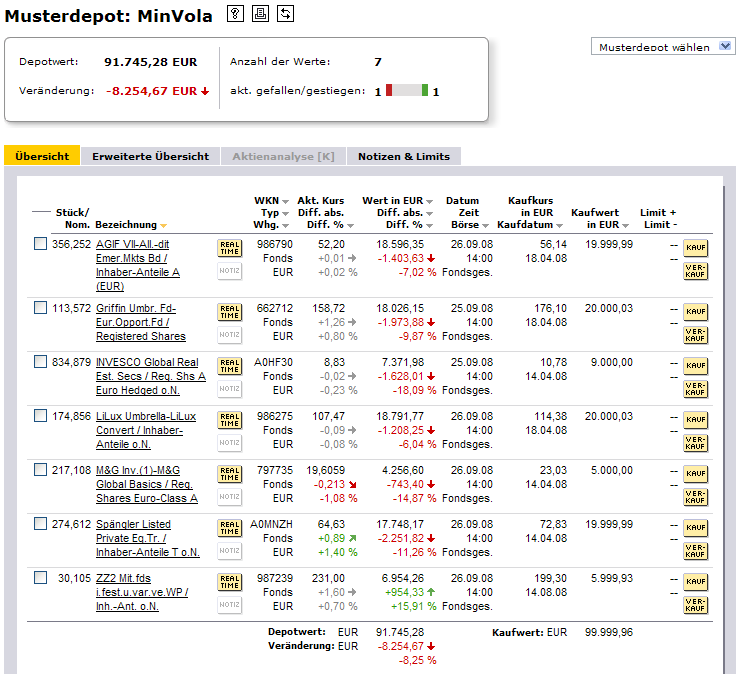Click the help question mark icon
Image resolution: width=741 pixels, height=674 pixels.
point(235,13)
